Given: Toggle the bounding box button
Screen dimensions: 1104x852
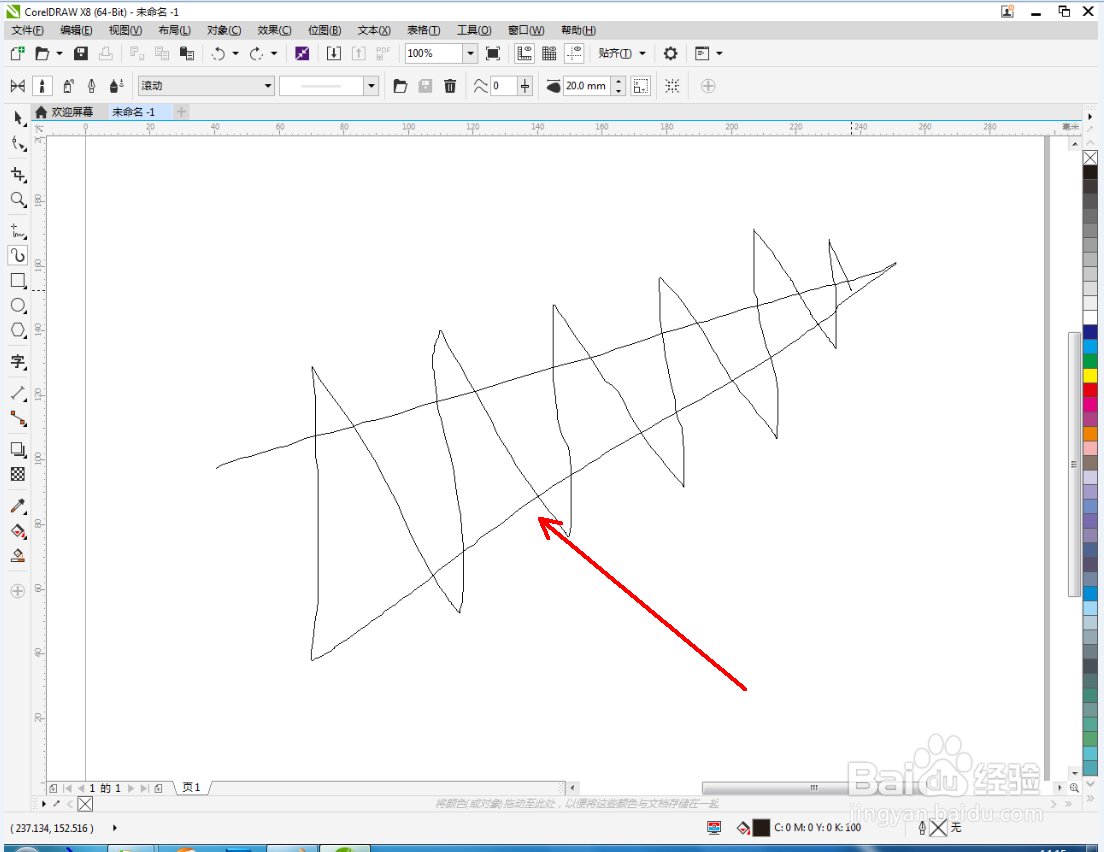Looking at the screenshot, I should pos(672,86).
